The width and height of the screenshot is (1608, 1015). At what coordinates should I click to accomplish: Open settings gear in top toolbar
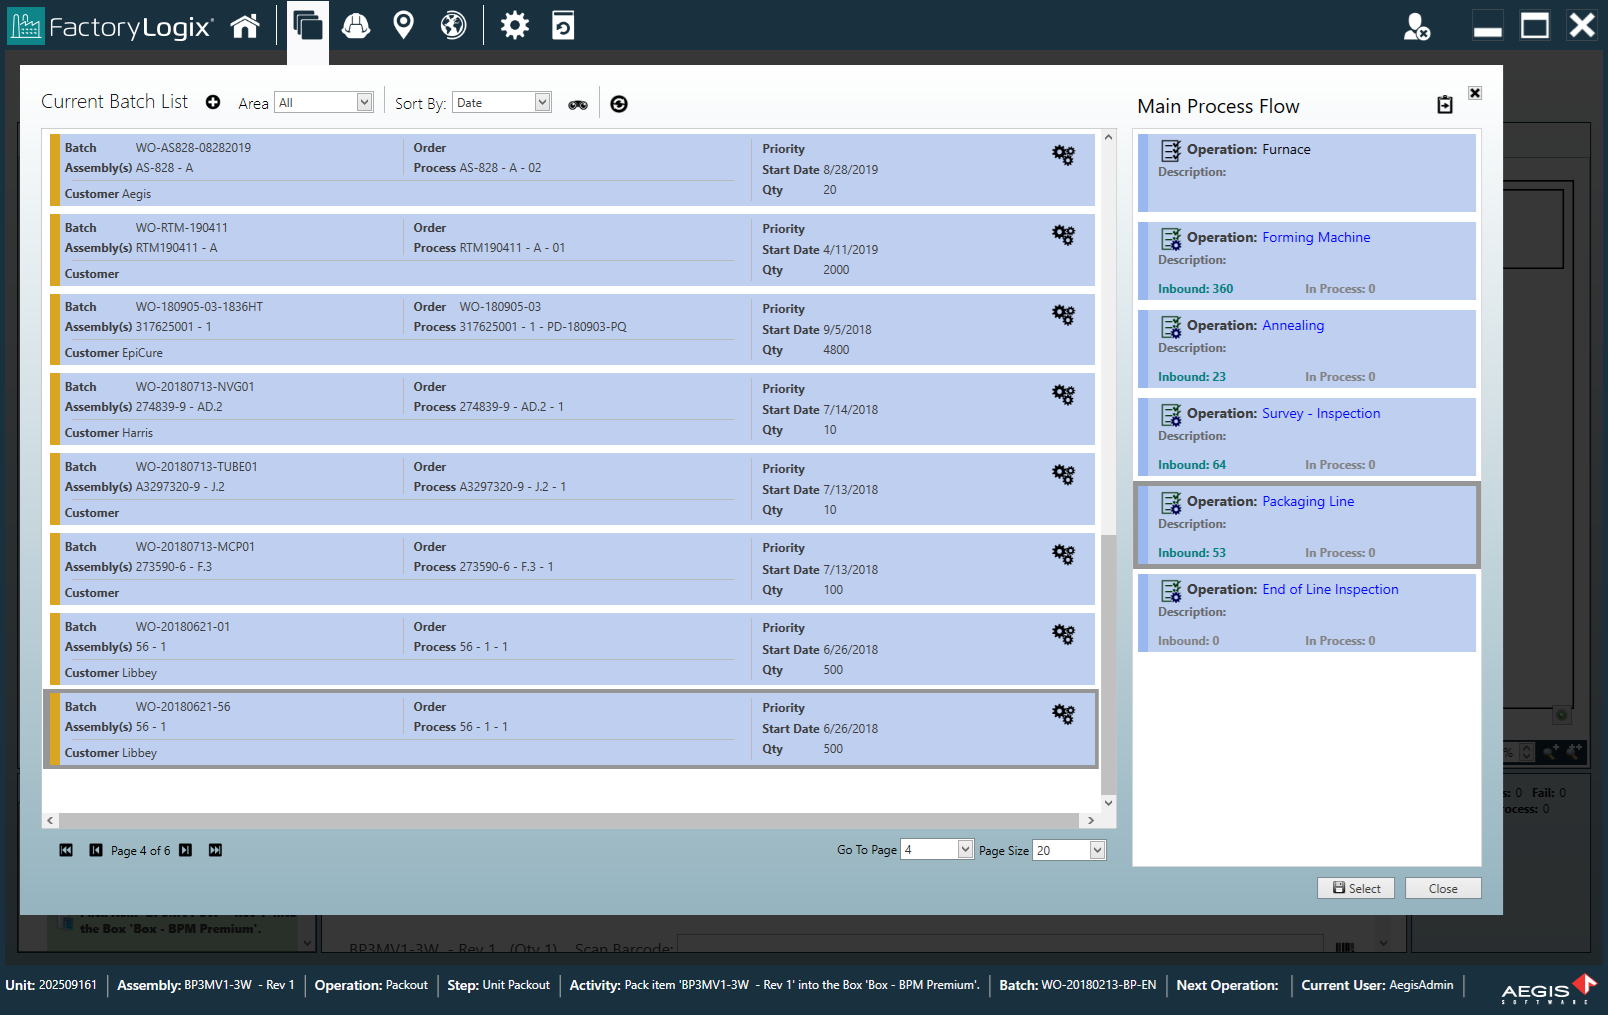(514, 26)
